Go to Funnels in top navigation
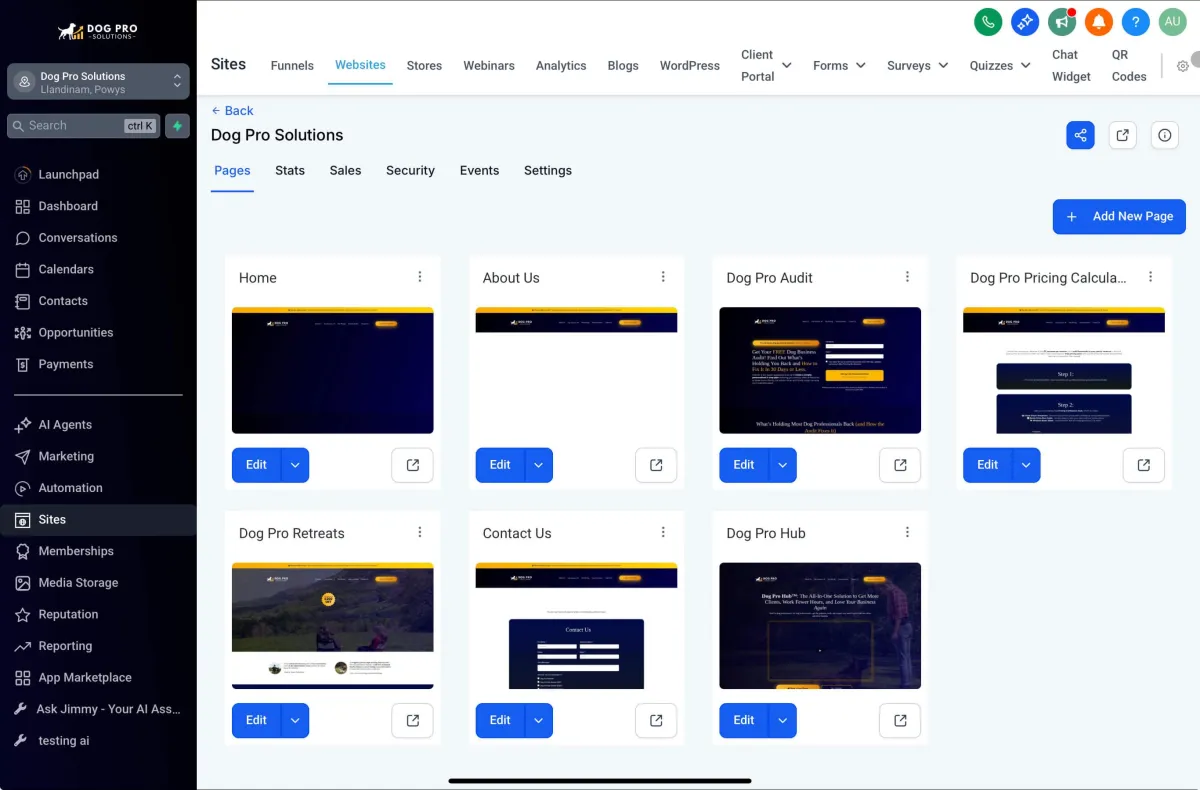1200x790 pixels. click(x=292, y=65)
